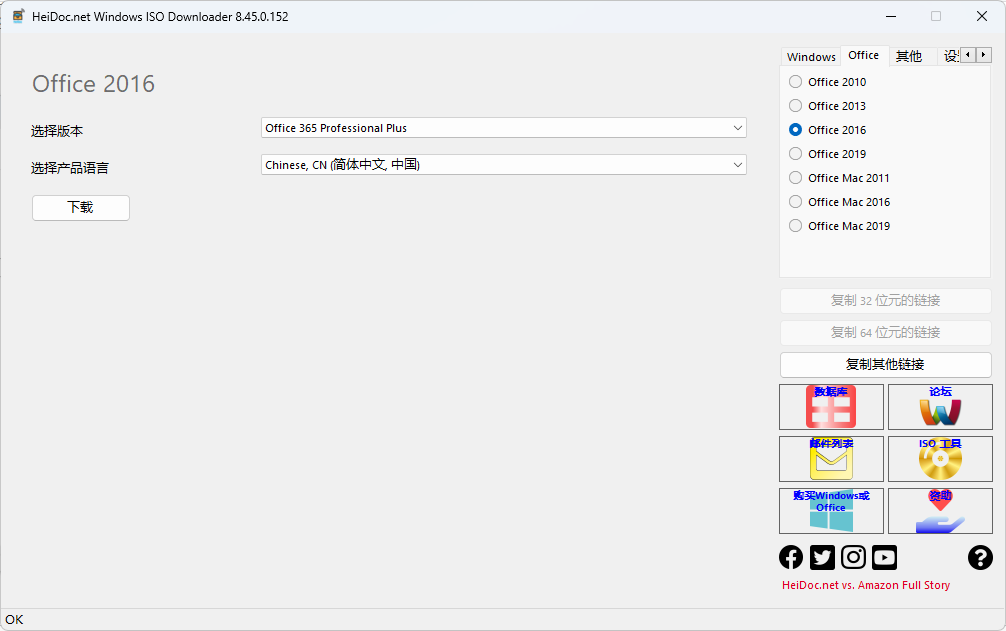Open the 邮件列表 mailing list icon

point(831,459)
